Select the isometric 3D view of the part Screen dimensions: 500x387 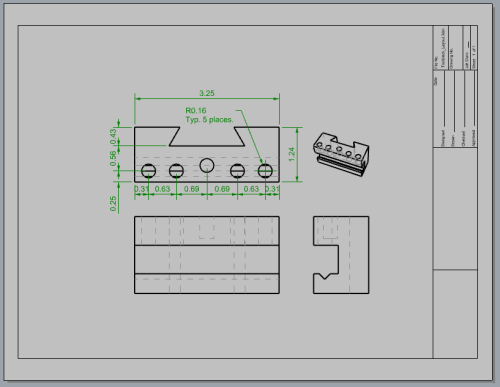(x=341, y=154)
